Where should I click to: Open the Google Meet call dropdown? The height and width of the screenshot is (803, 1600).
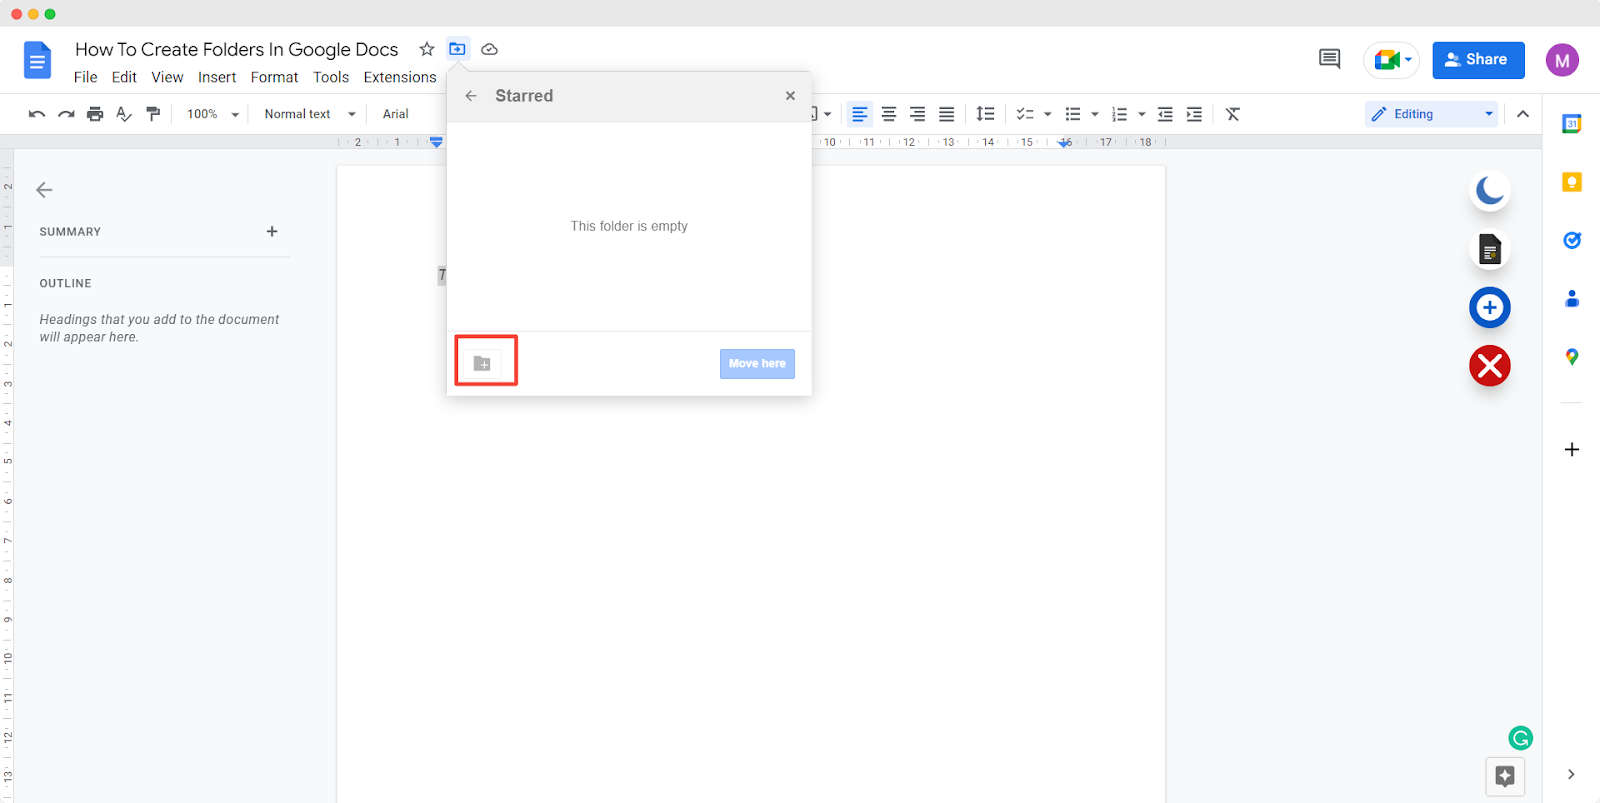1392,60
